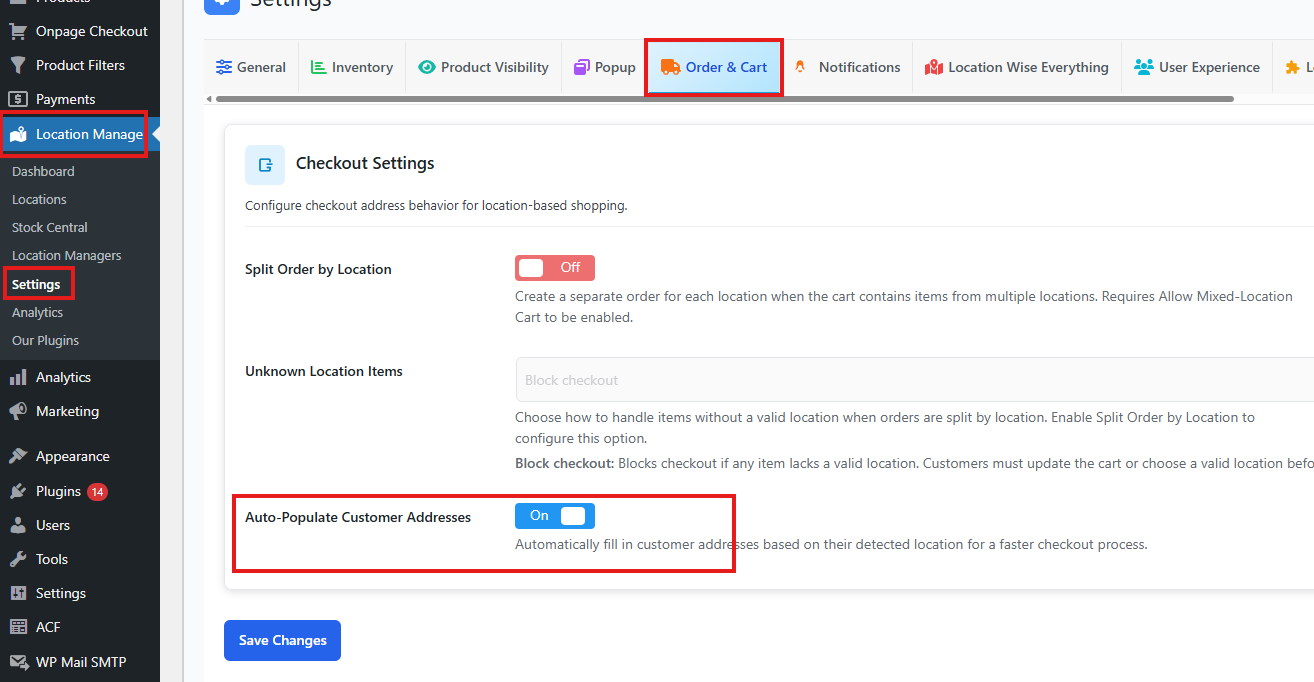1314x682 pixels.
Task: Open Stock Central submenu link
Action: point(50,227)
